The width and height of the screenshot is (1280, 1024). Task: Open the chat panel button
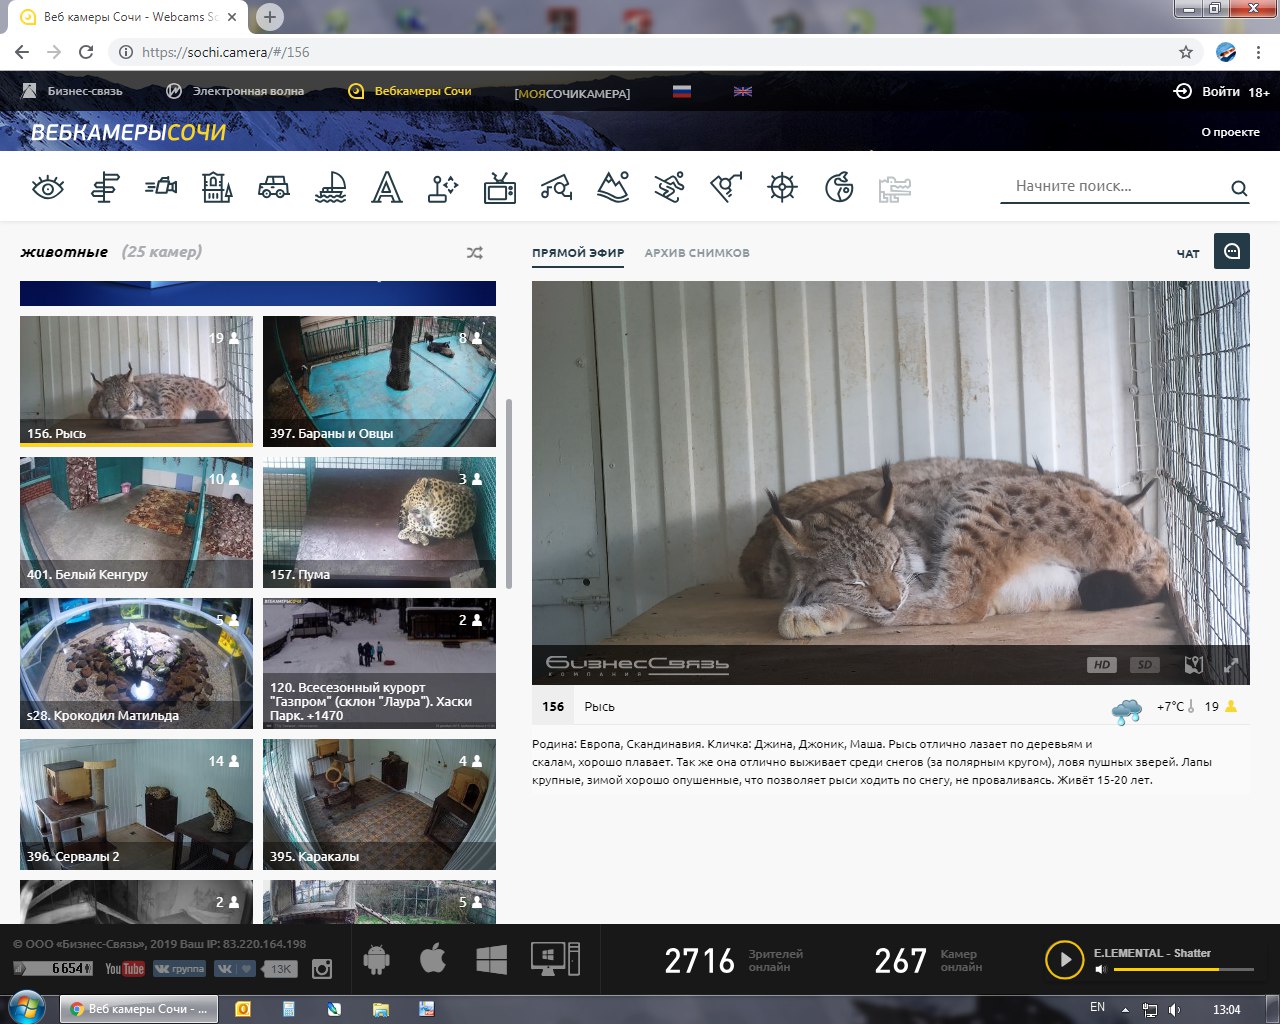pos(1232,251)
